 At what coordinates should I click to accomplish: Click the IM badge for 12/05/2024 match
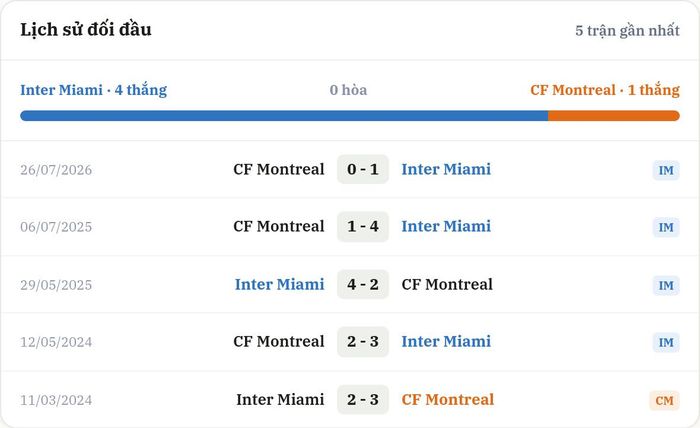(x=666, y=342)
